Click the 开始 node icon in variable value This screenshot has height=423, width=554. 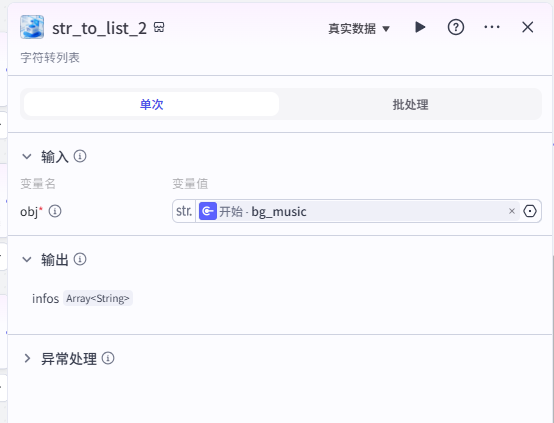[208, 211]
